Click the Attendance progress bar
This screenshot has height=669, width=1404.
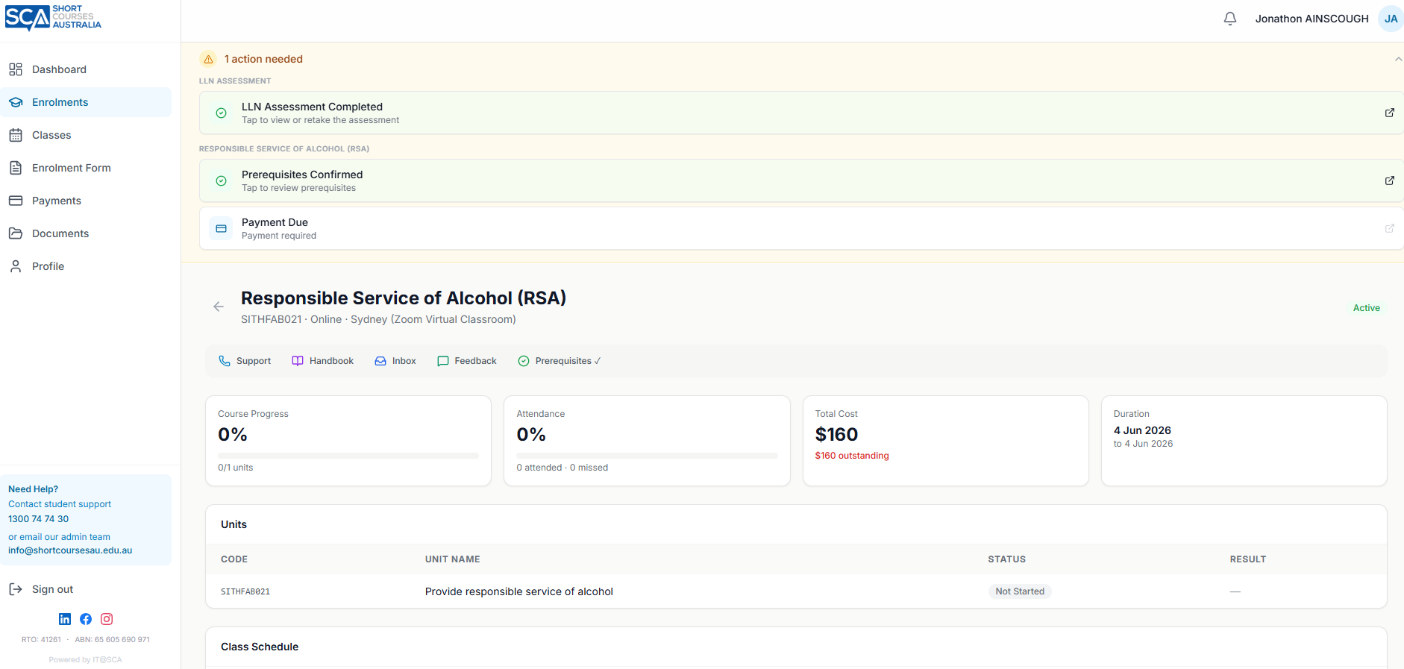647,455
